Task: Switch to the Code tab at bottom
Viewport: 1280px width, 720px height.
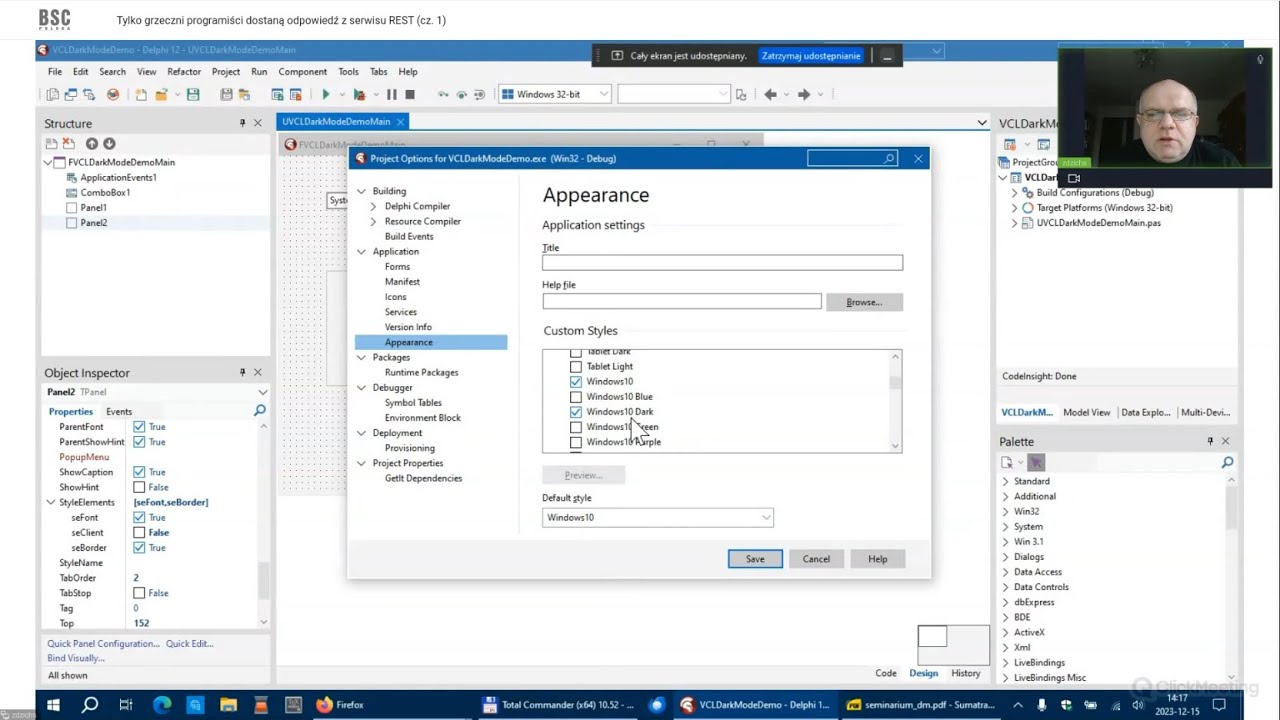Action: pos(886,673)
